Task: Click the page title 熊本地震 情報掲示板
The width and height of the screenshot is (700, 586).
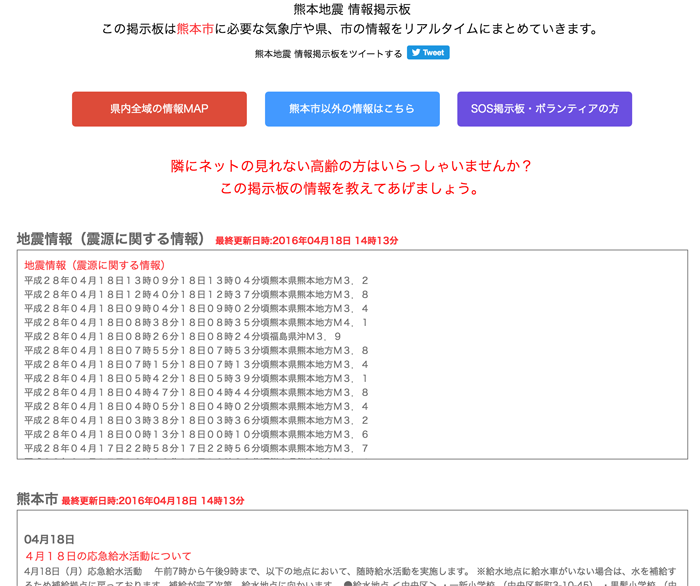Action: (352, 9)
